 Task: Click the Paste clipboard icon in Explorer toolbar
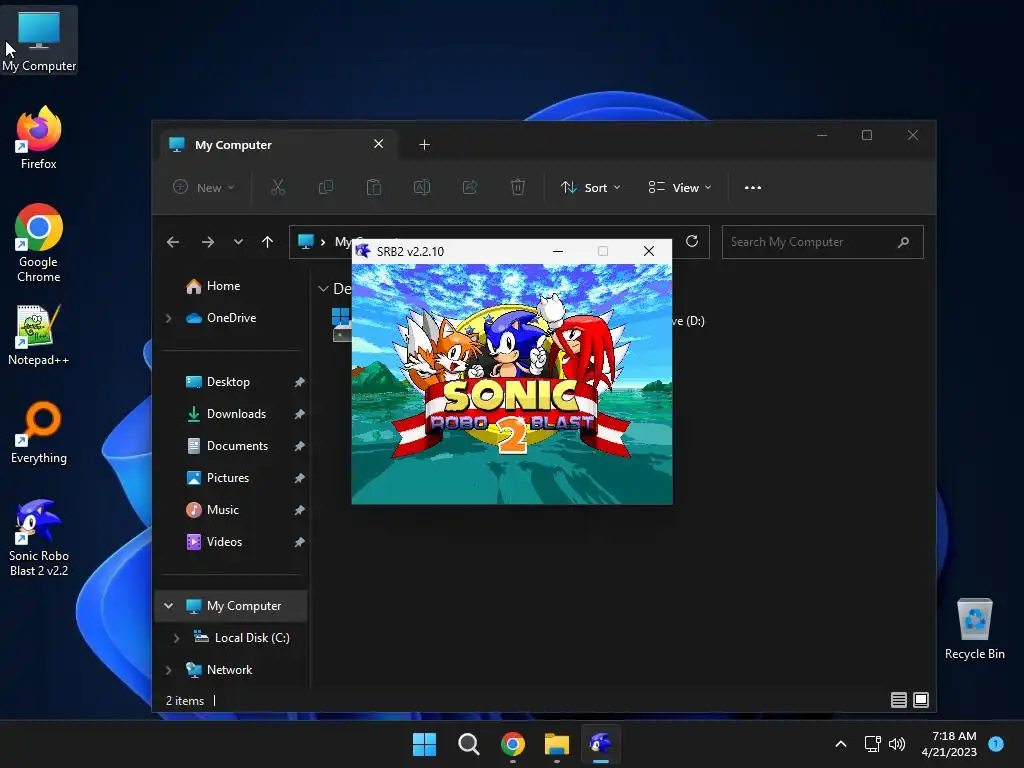pos(374,187)
